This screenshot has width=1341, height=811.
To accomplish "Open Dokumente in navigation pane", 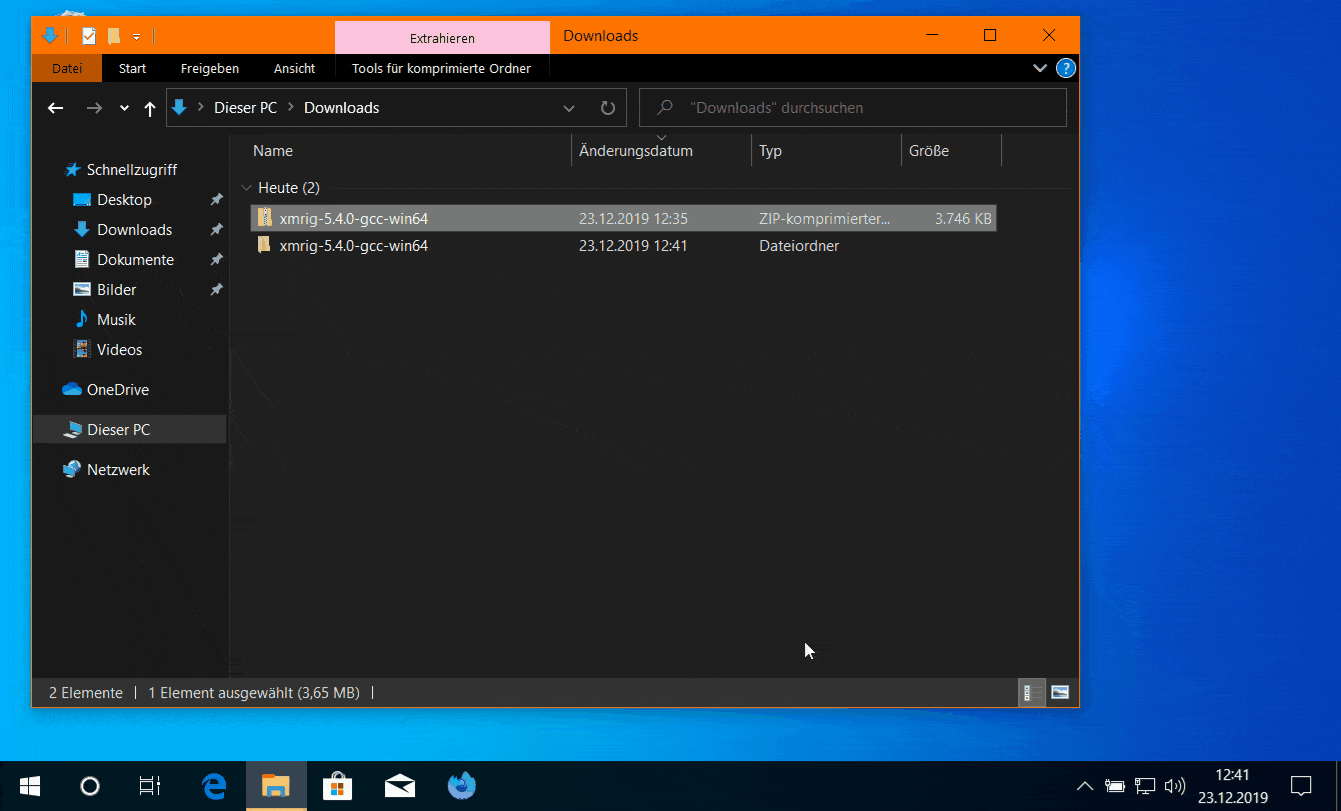I will 135,260.
